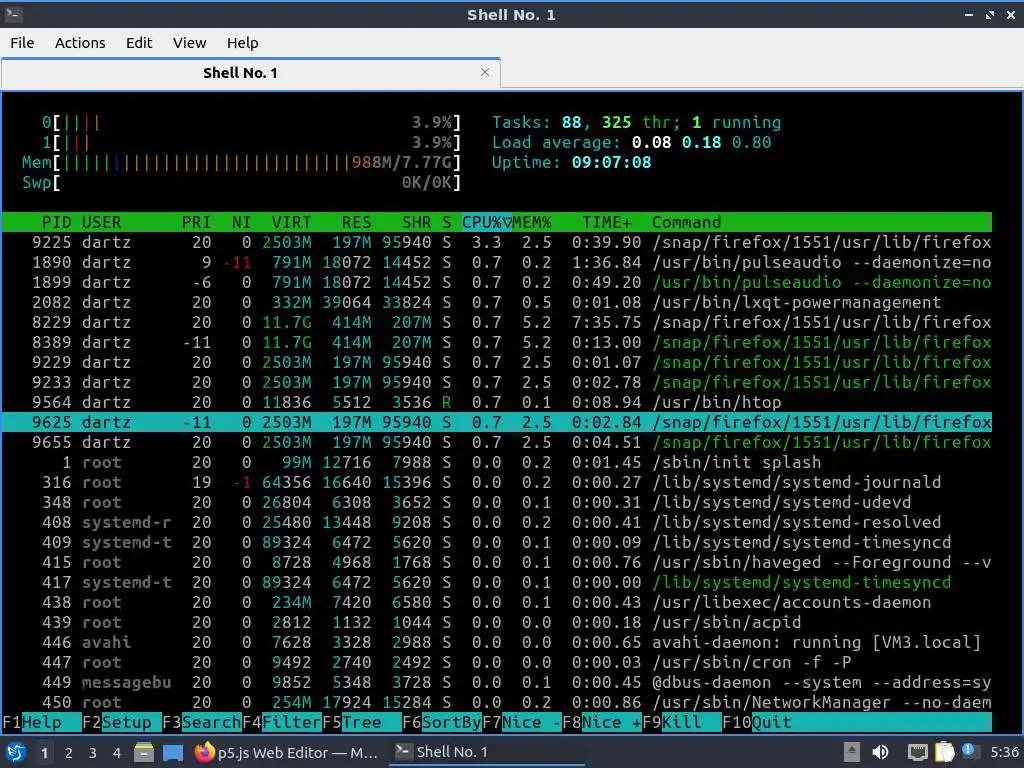Click the CPU 1 usage meter
This screenshot has height=768, width=1024.
click(x=251, y=142)
